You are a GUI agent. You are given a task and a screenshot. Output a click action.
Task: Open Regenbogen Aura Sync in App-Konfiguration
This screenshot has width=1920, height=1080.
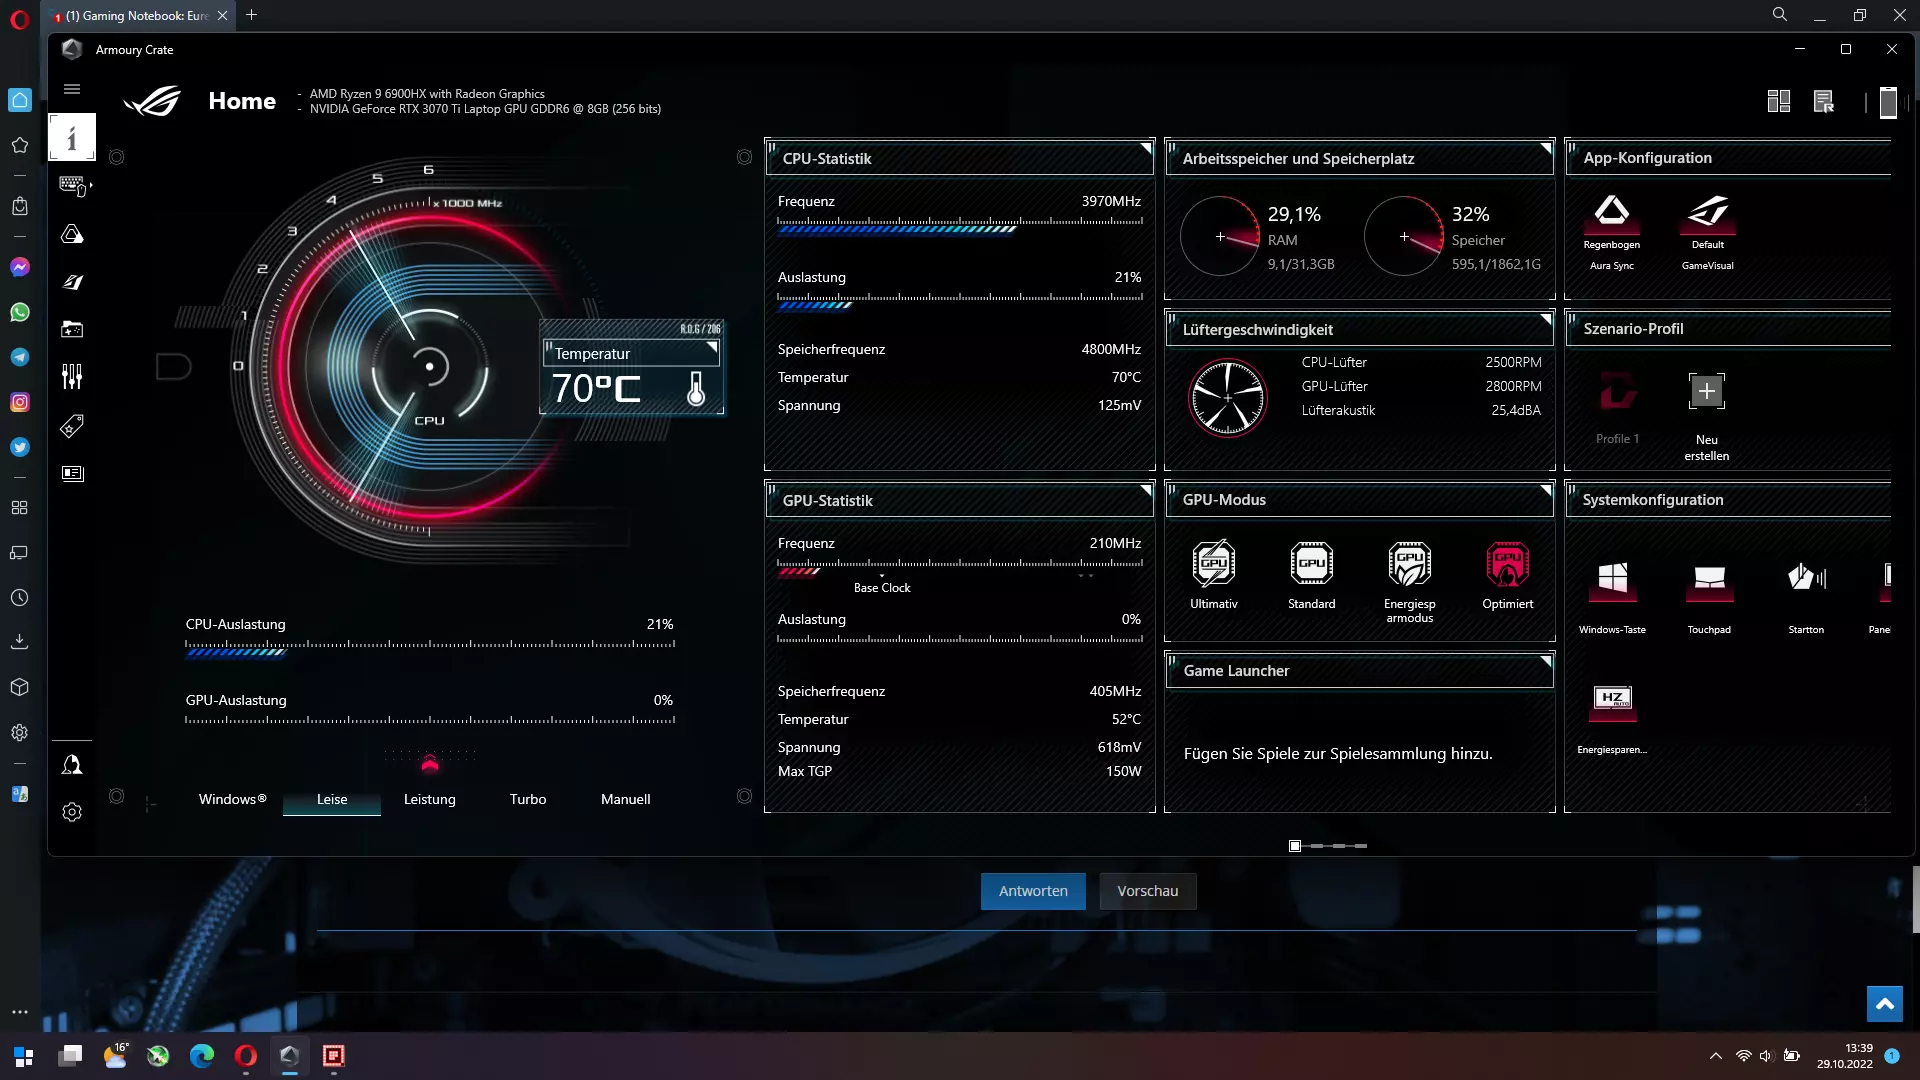(1611, 231)
